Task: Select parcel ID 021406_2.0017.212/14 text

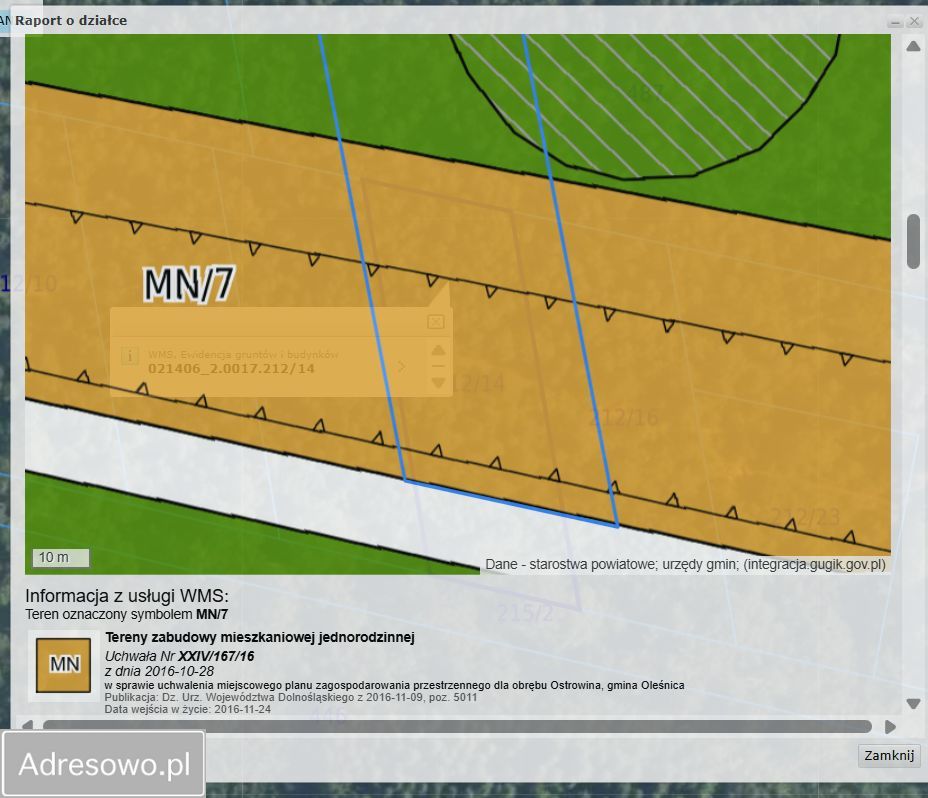Action: click(x=231, y=369)
